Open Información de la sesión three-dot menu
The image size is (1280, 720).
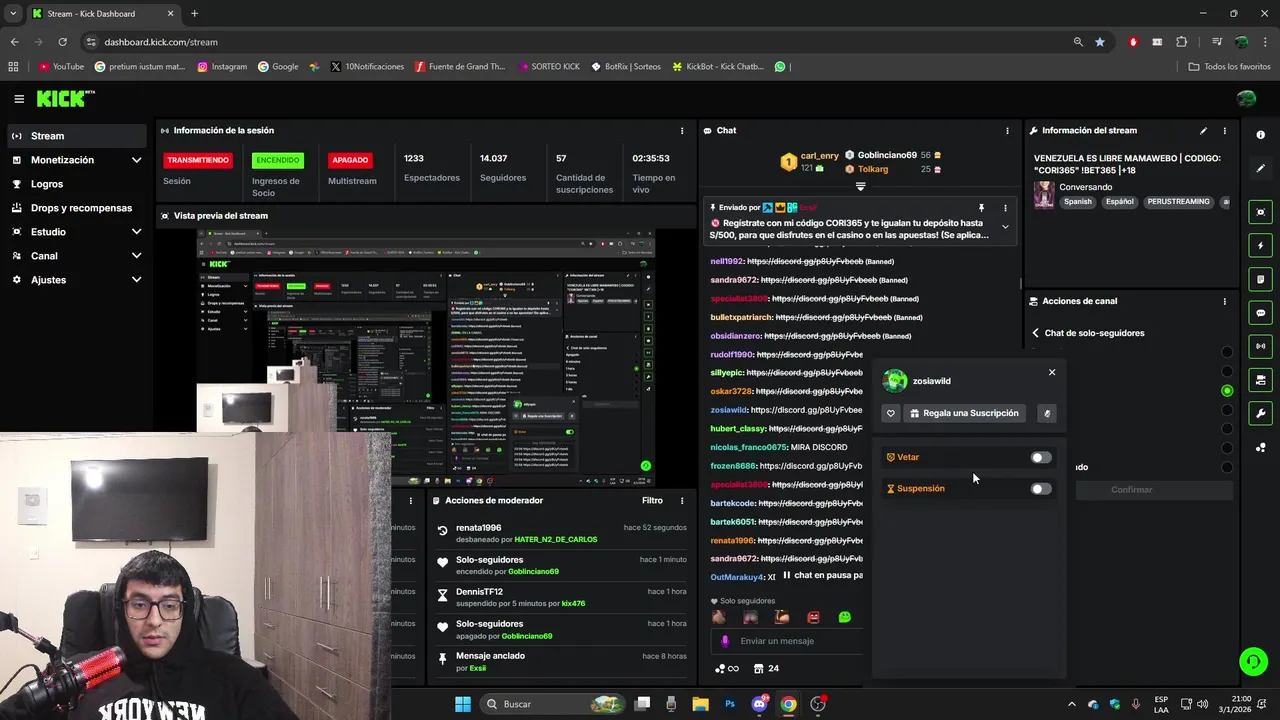tap(682, 131)
